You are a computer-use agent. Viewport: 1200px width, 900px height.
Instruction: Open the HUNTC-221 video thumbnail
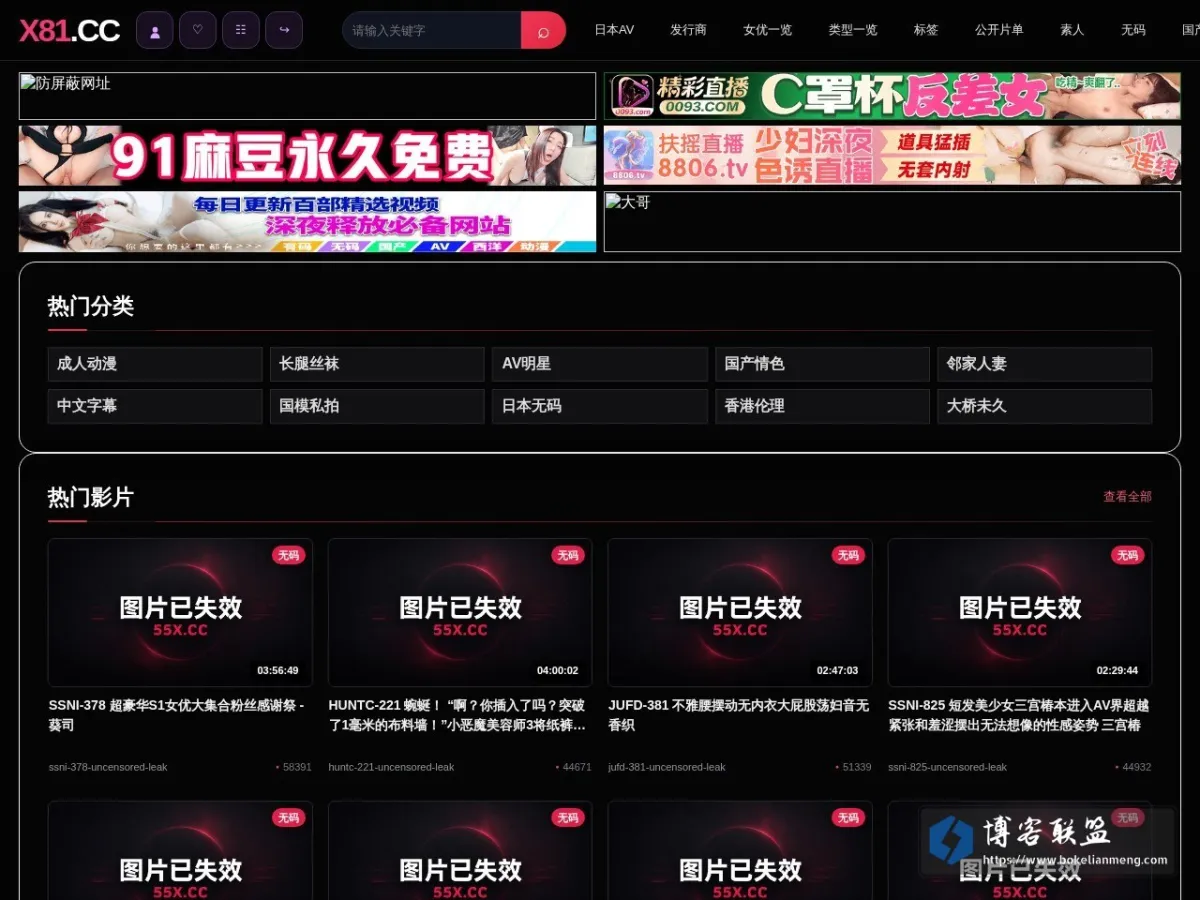pos(460,612)
